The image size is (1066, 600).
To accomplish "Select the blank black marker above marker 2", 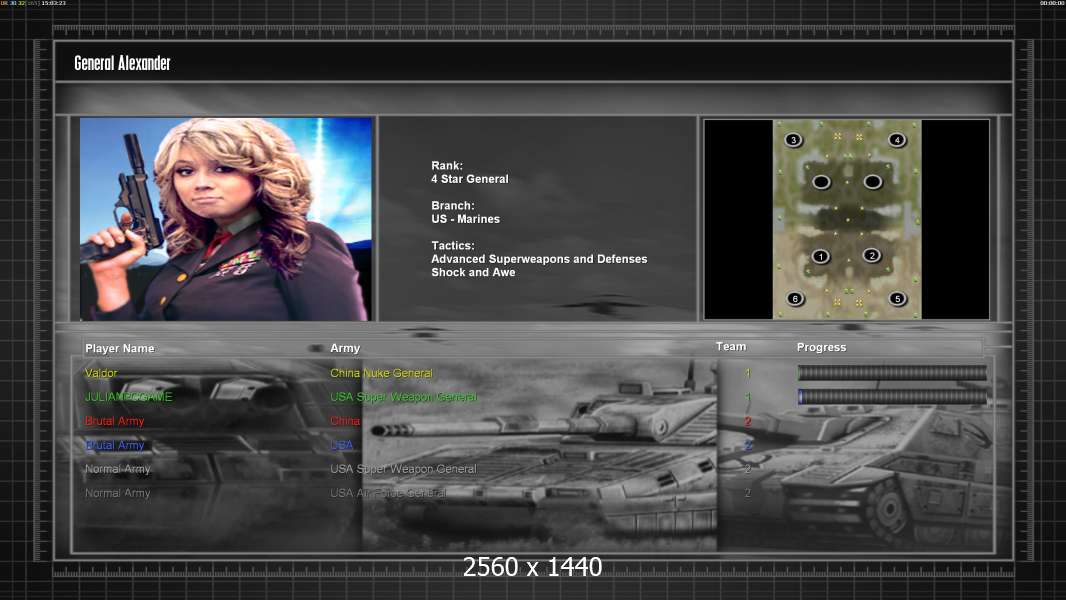I will [873, 181].
